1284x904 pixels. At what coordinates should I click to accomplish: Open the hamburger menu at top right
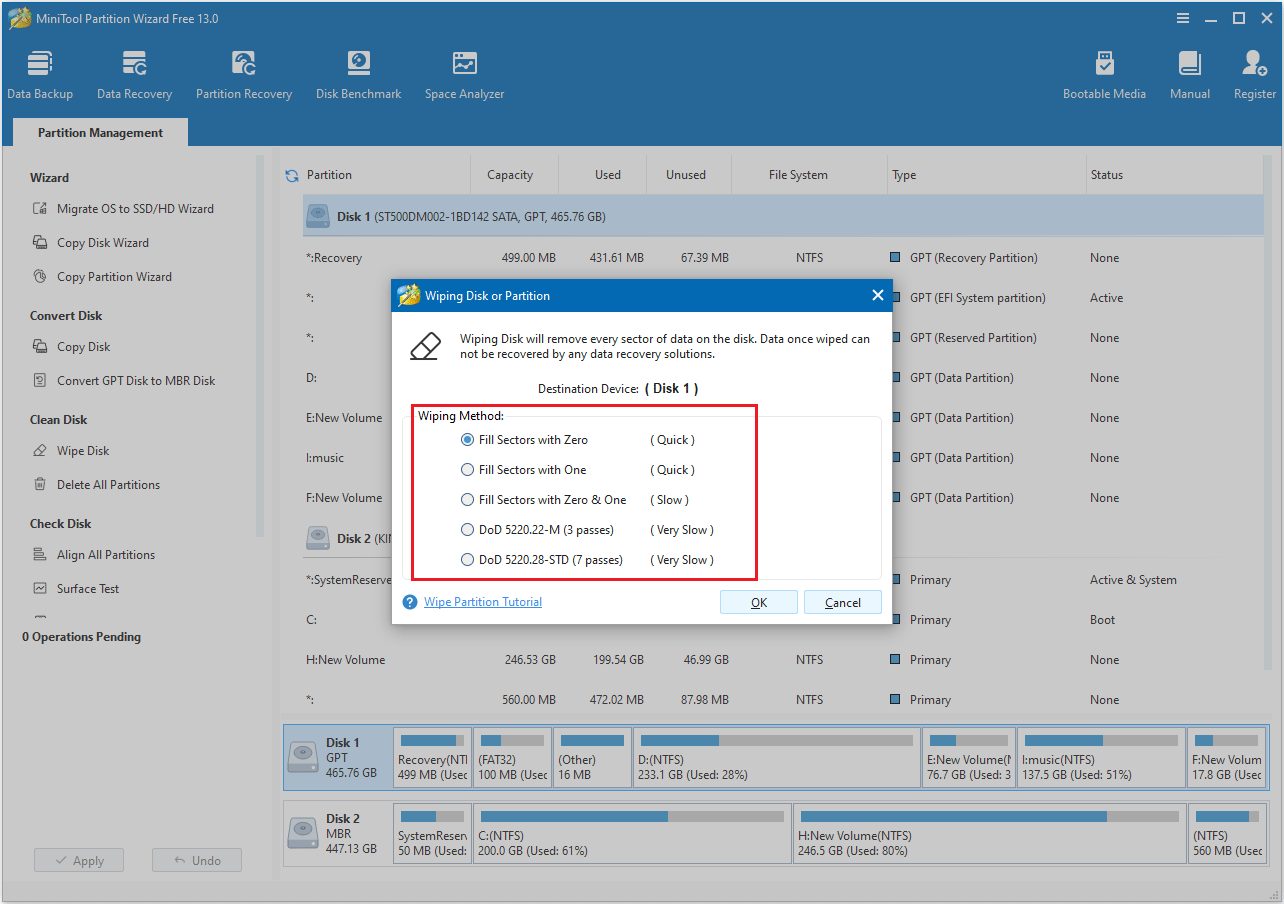coord(1183,17)
